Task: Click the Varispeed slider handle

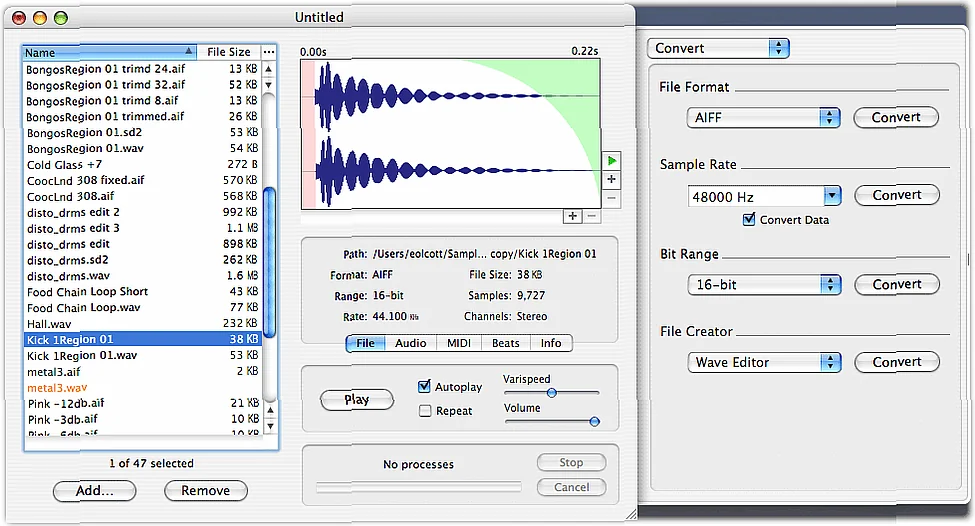Action: (x=552, y=392)
